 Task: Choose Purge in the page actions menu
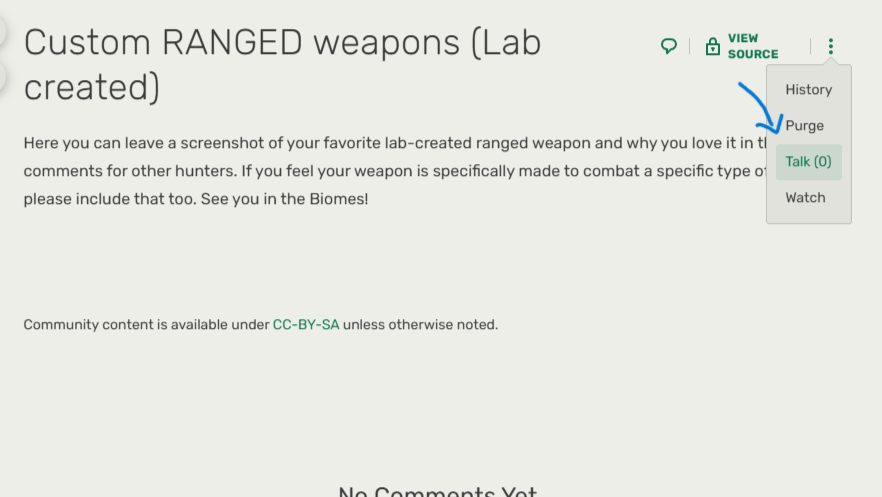[804, 126]
